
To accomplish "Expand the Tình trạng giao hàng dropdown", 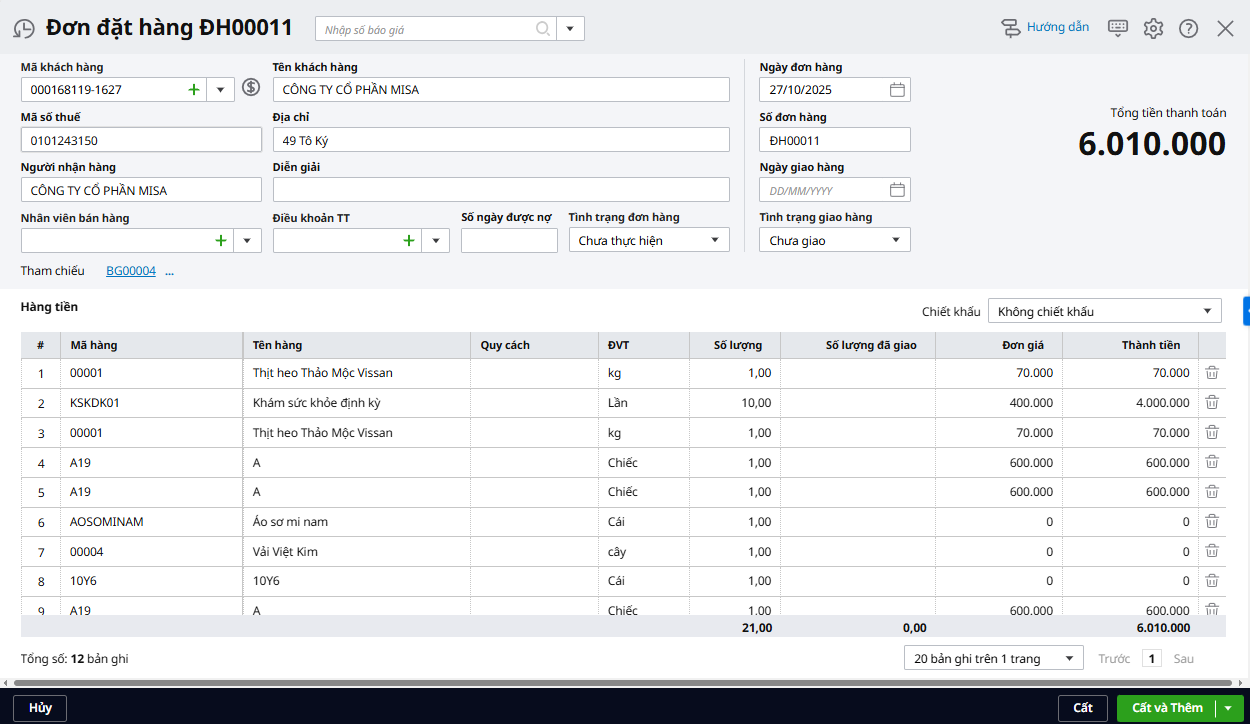I will [895, 240].
